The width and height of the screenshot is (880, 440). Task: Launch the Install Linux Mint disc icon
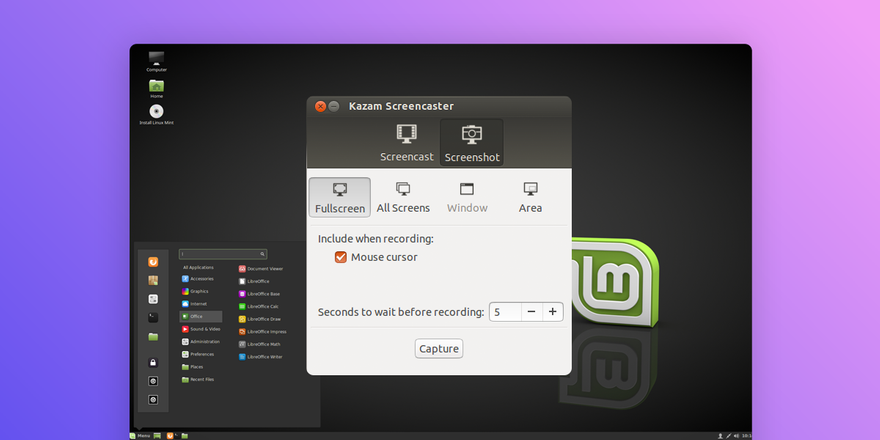coord(157,114)
